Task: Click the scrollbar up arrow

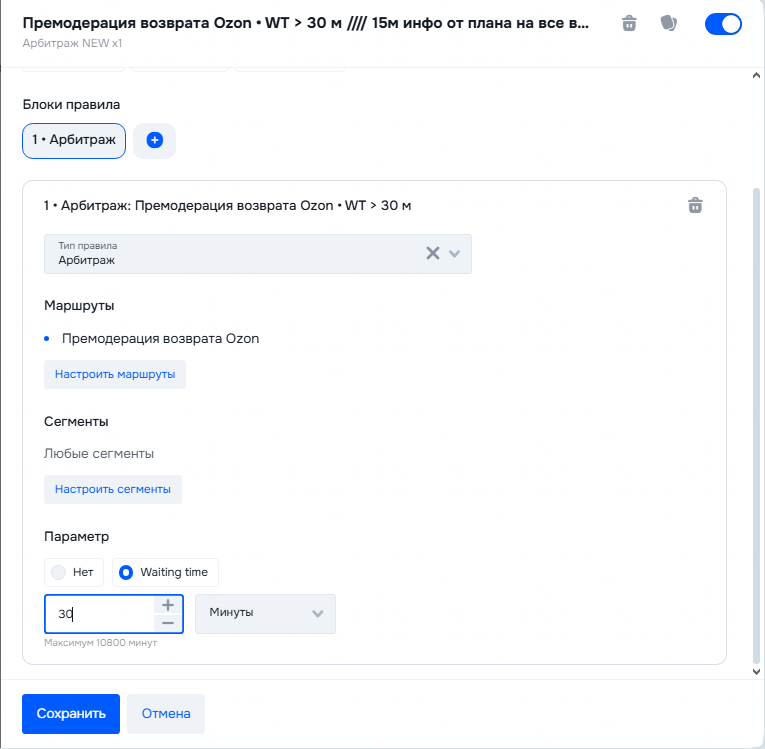Action: coord(756,75)
